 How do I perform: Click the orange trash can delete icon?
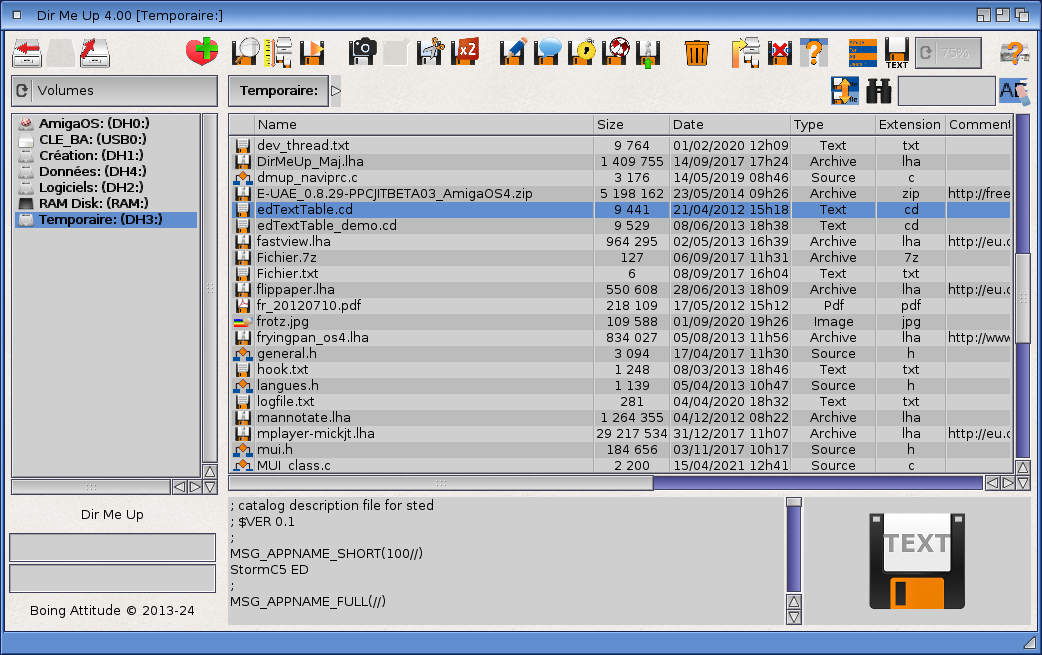pyautogui.click(x=697, y=52)
